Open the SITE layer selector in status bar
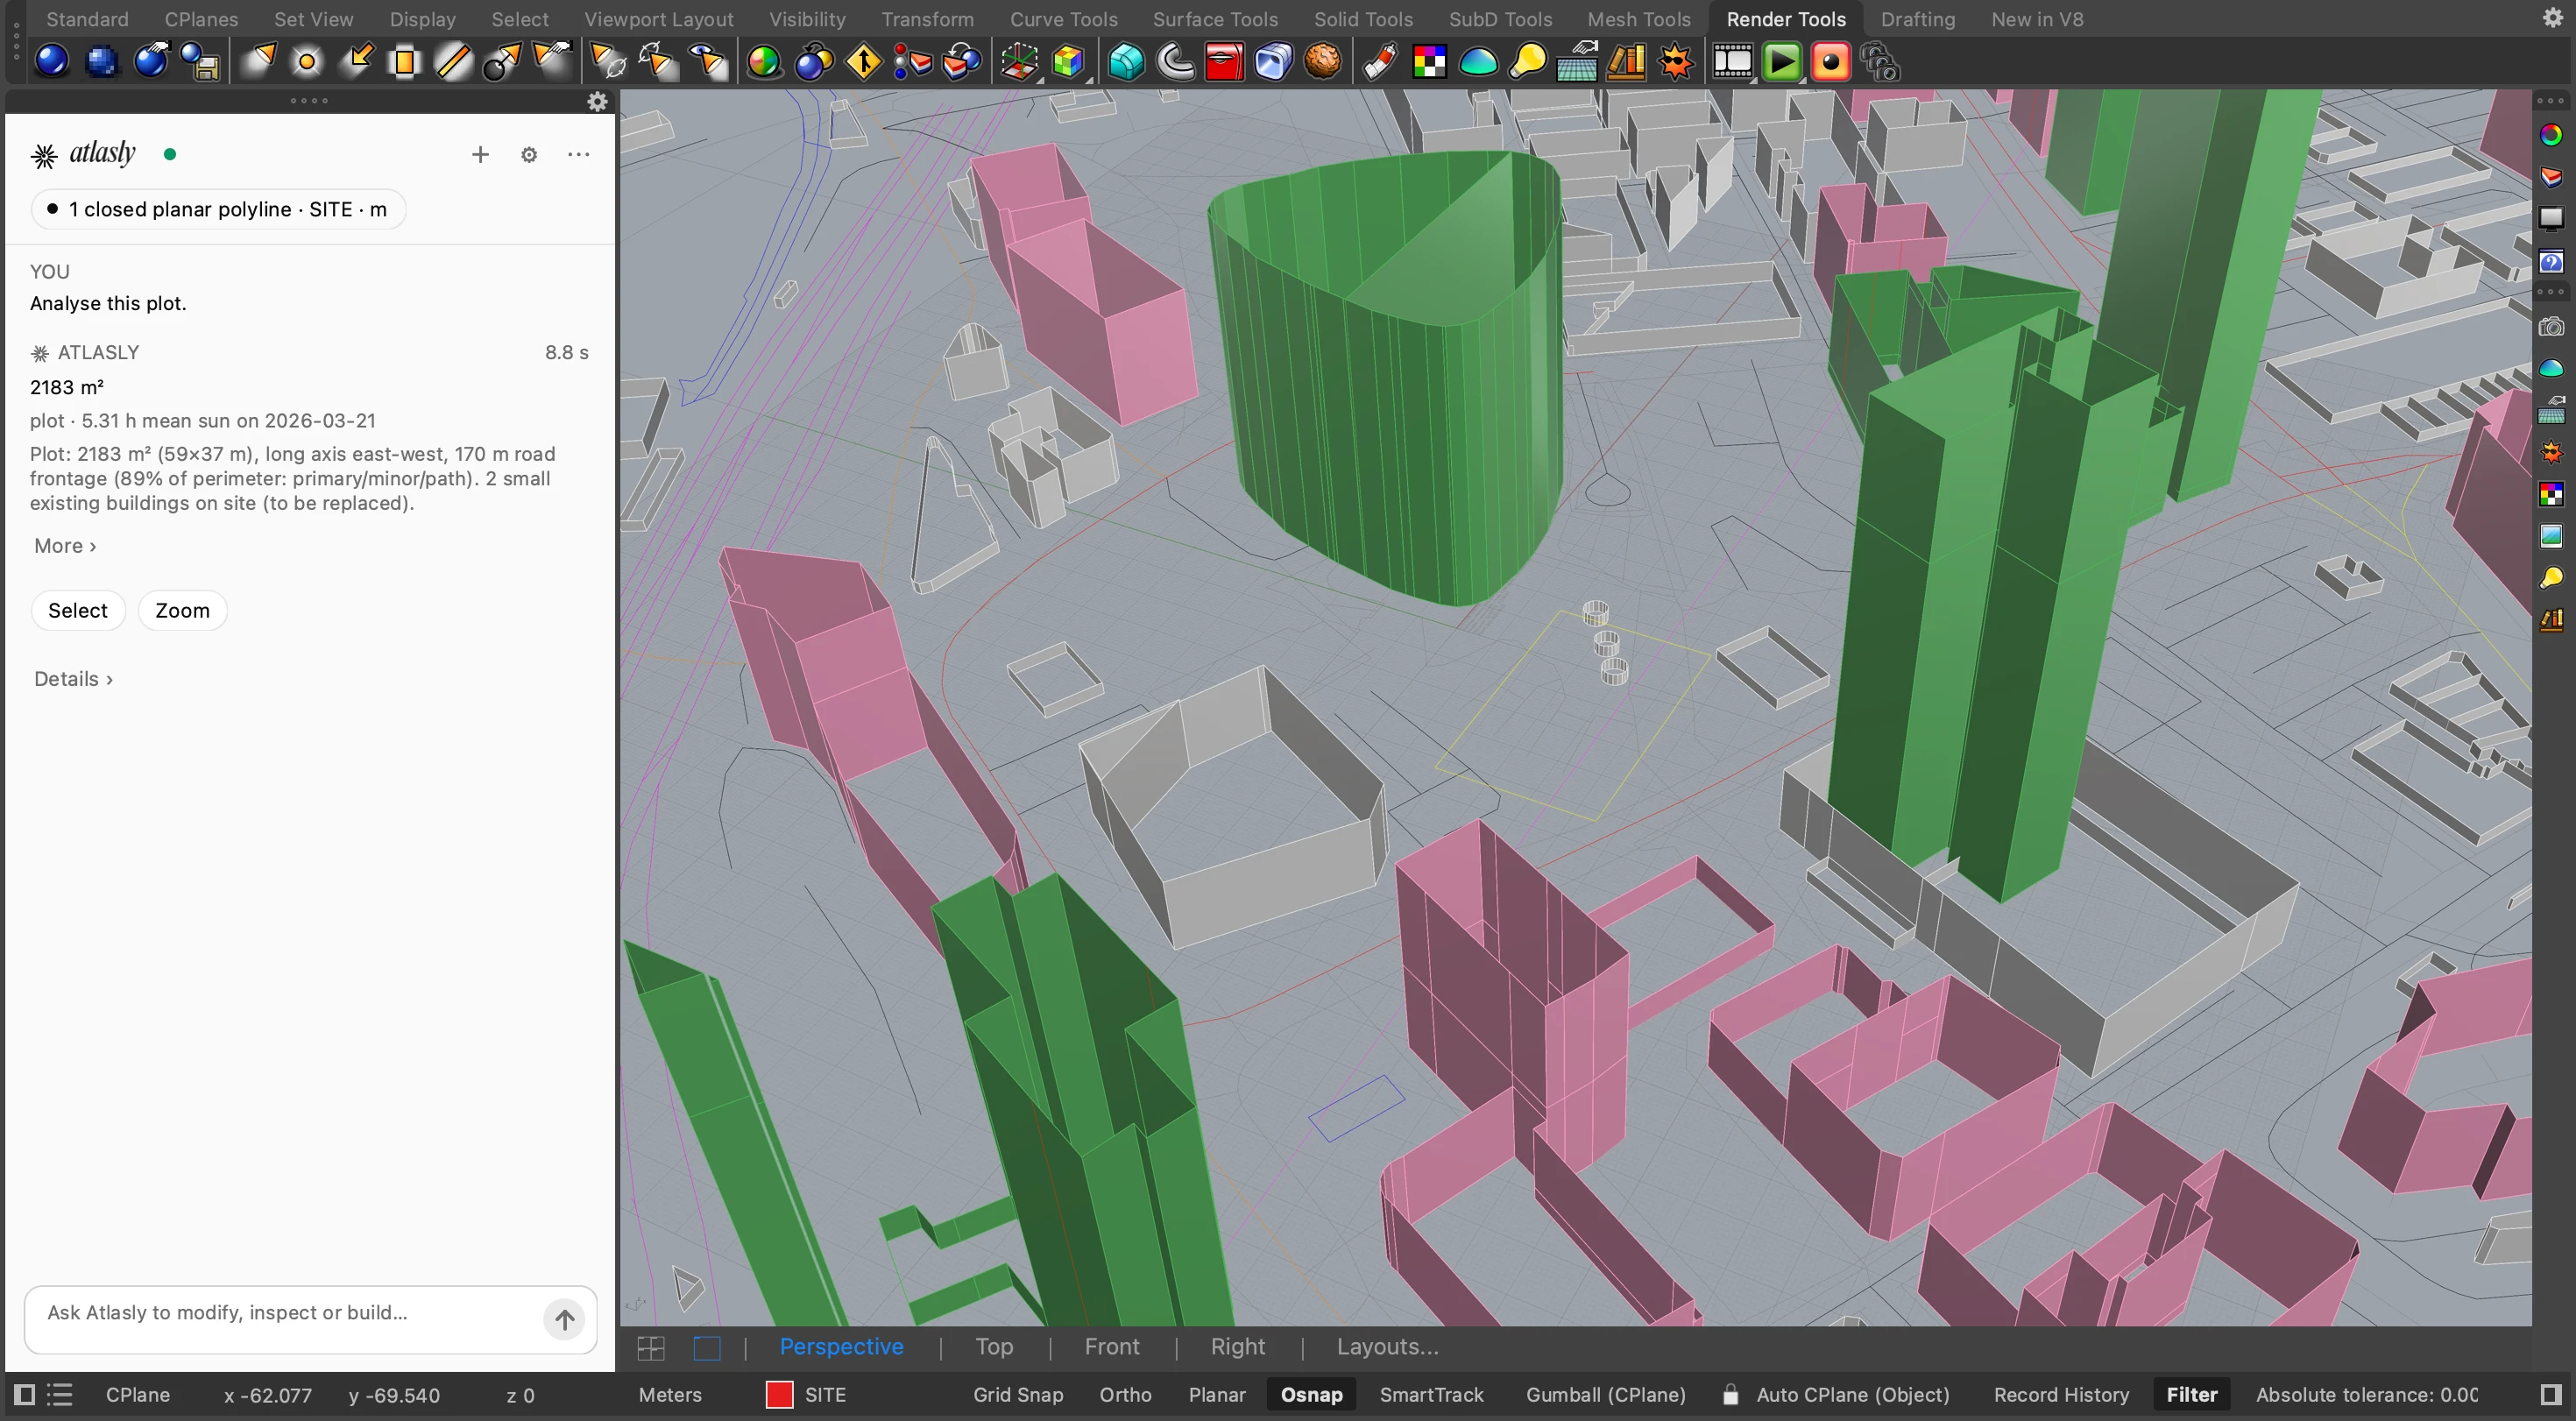 (x=825, y=1395)
